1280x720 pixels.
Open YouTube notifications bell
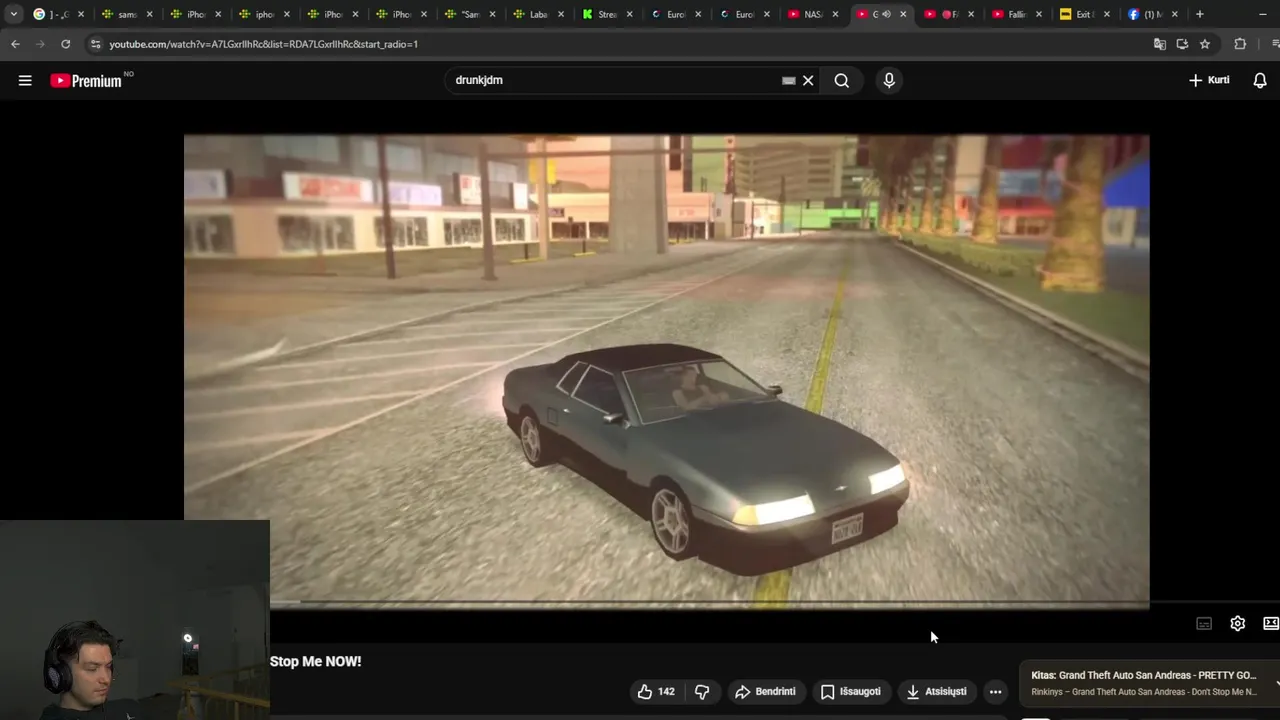tap(1260, 80)
